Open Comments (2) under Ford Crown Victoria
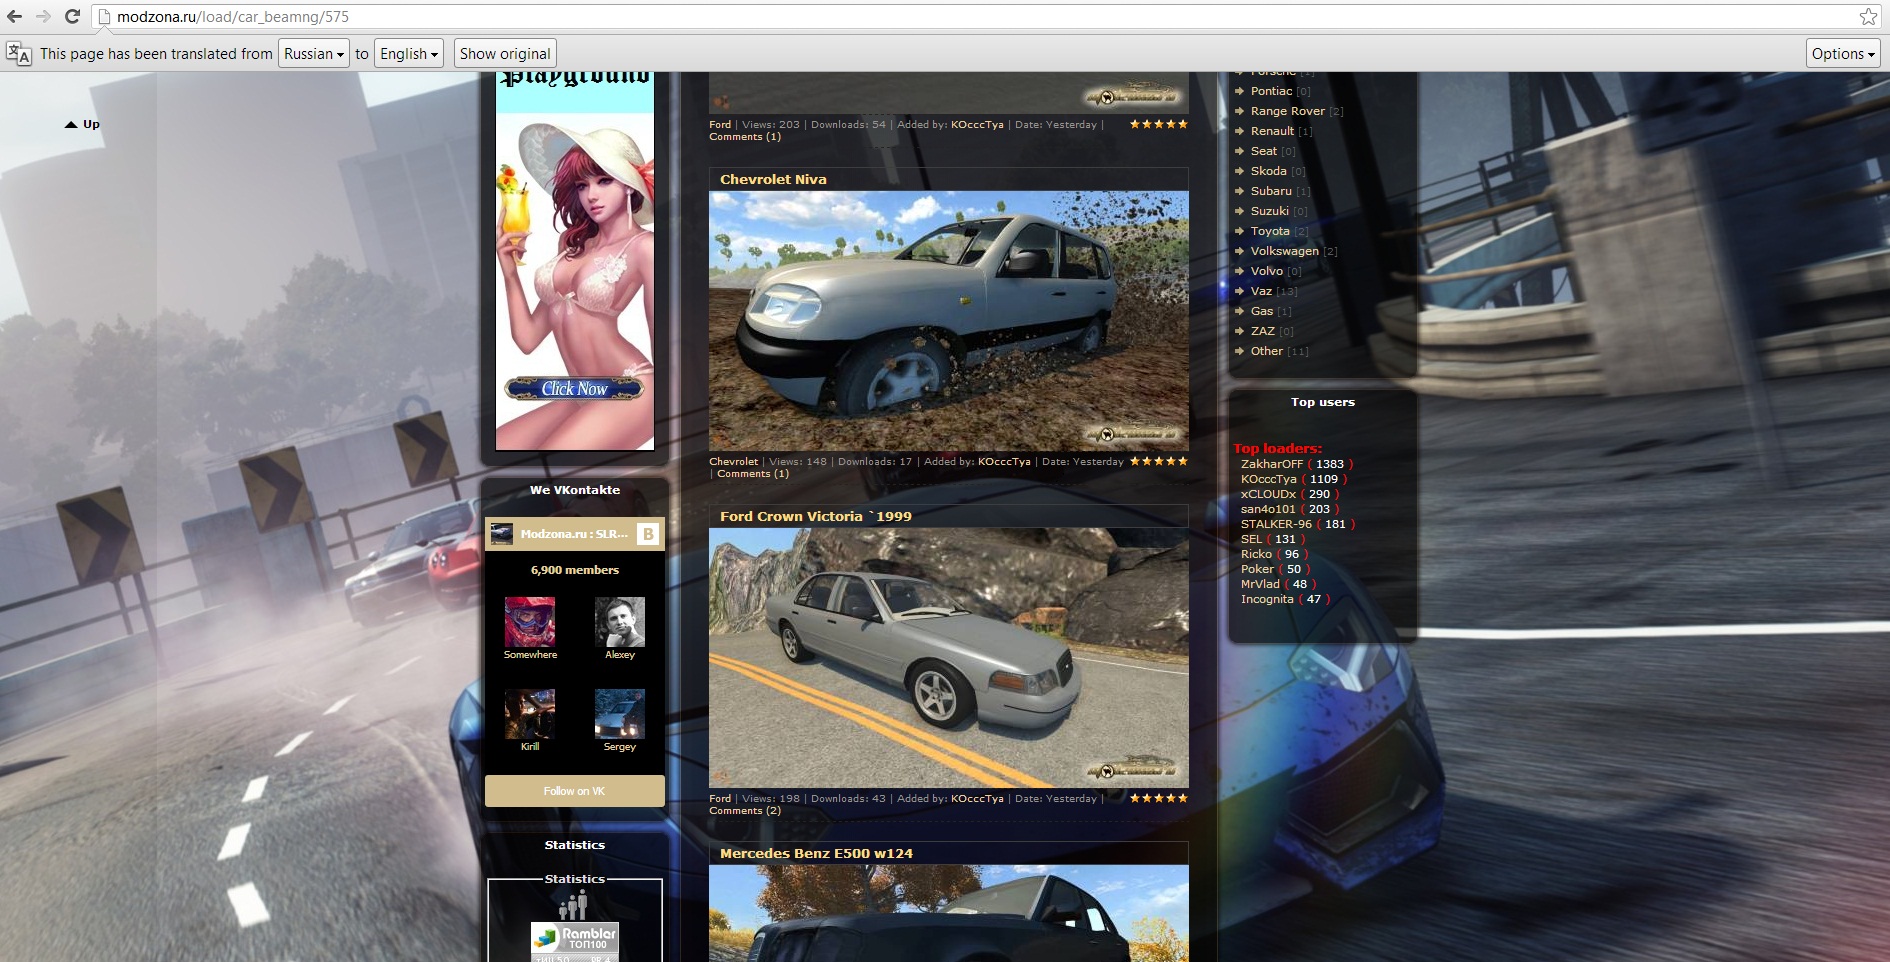The image size is (1890, 962). click(x=745, y=811)
